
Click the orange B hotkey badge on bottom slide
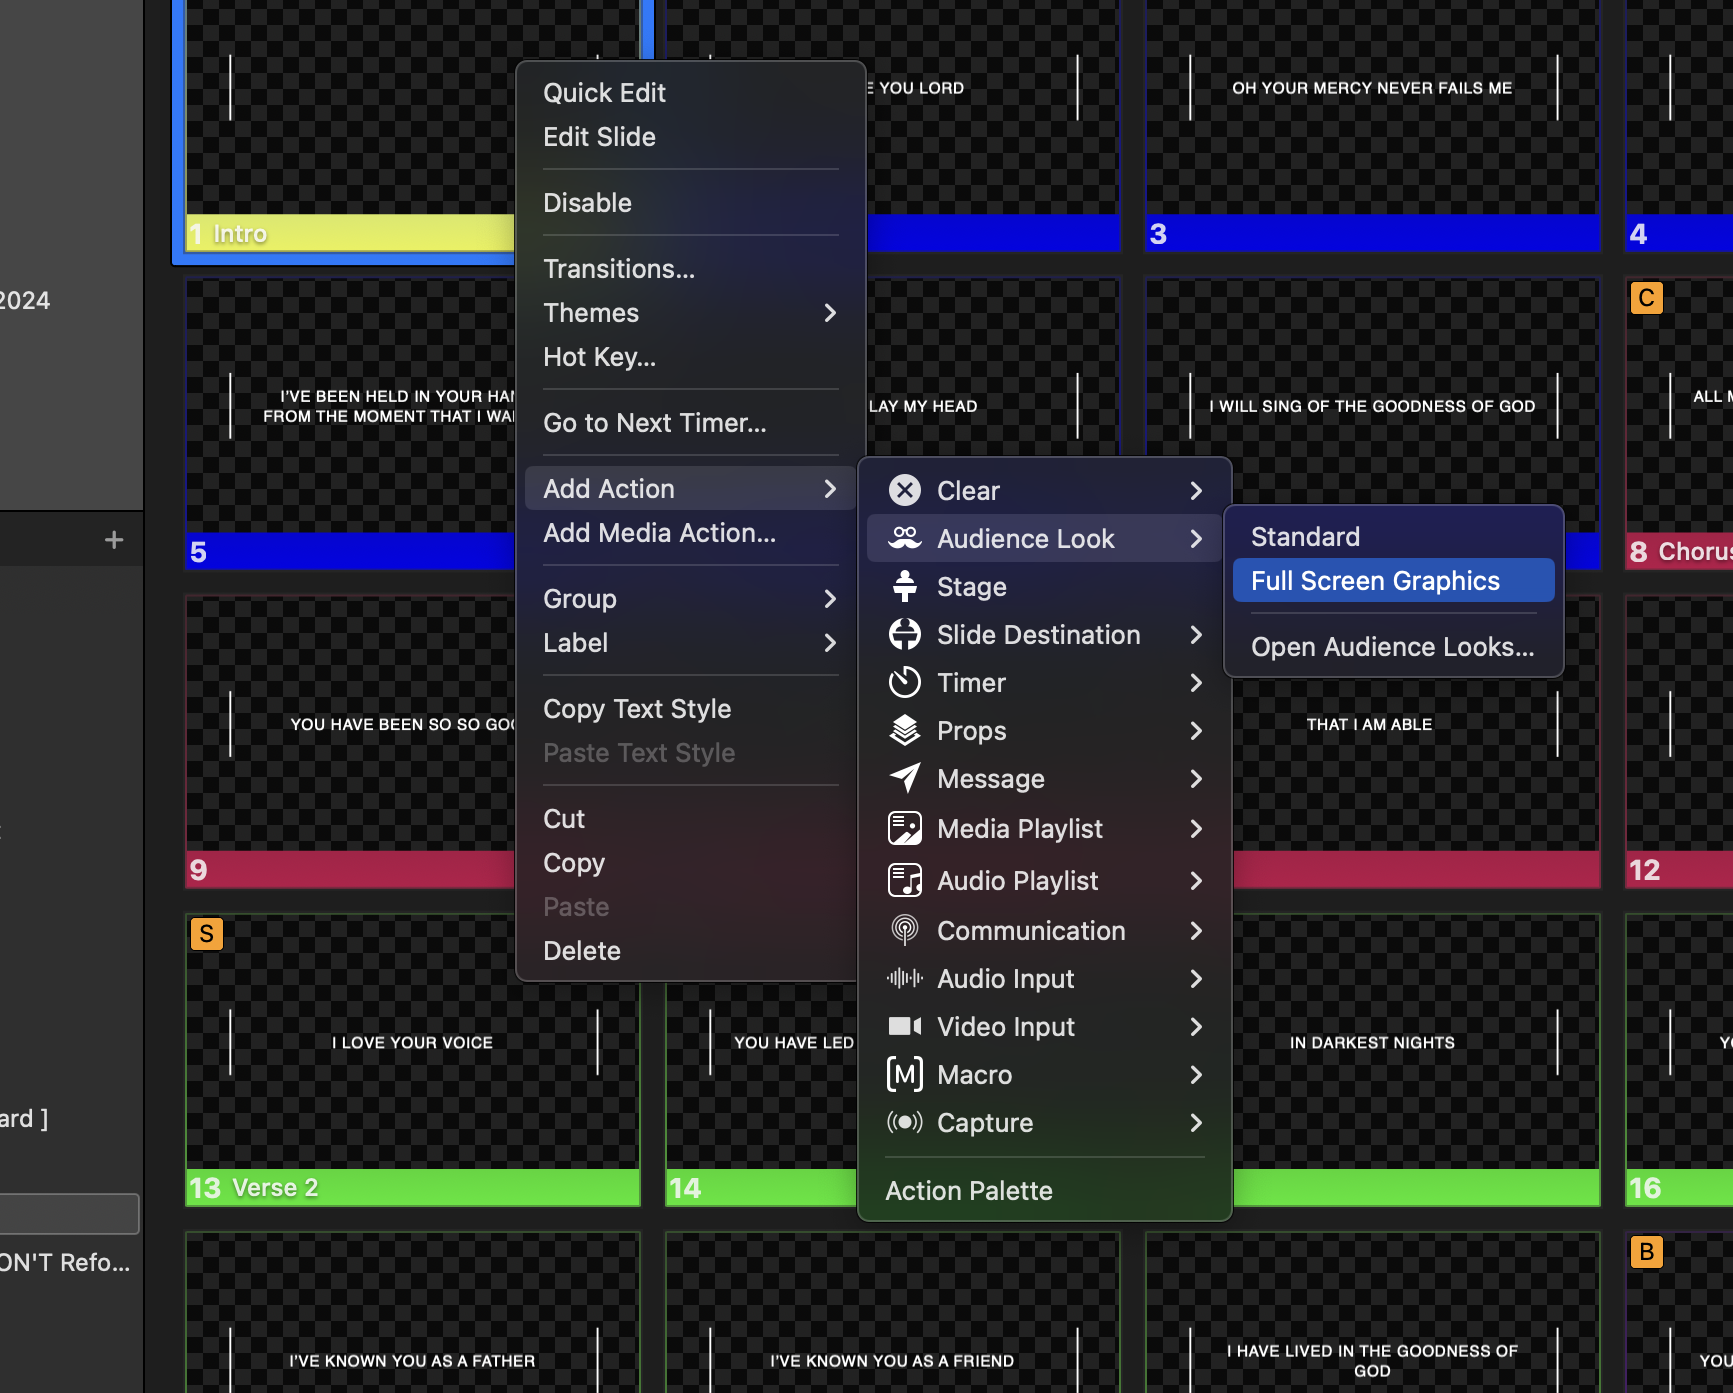pos(1647,1252)
